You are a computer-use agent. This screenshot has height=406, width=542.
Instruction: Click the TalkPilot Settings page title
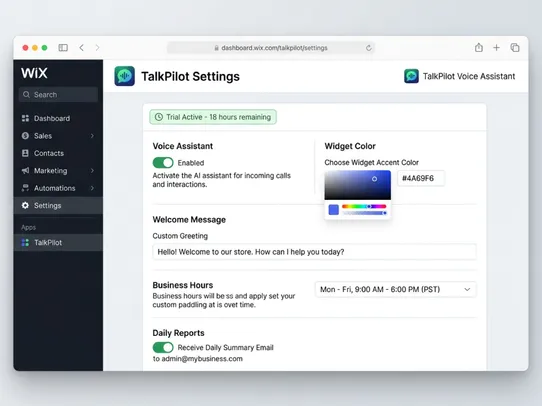point(190,76)
